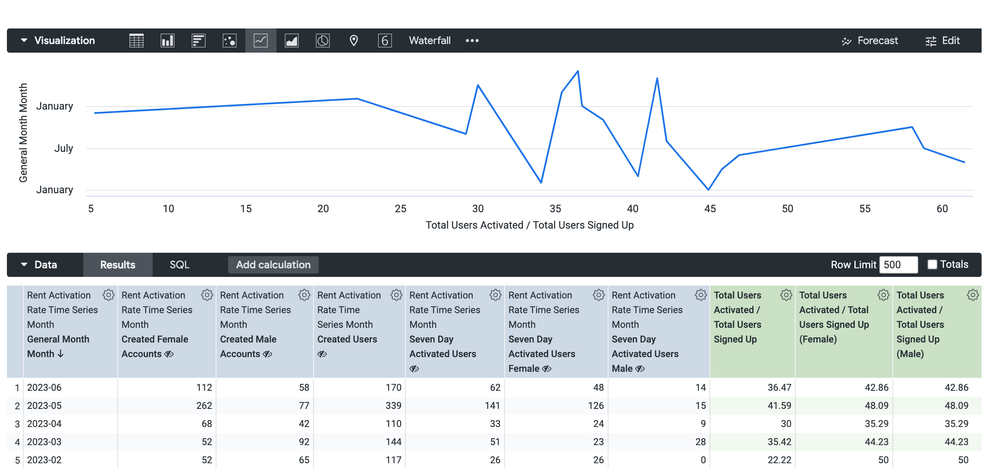Toggle hidden icon on Activated Users Male
Image resolution: width=998 pixels, height=471 pixels.
(640, 369)
